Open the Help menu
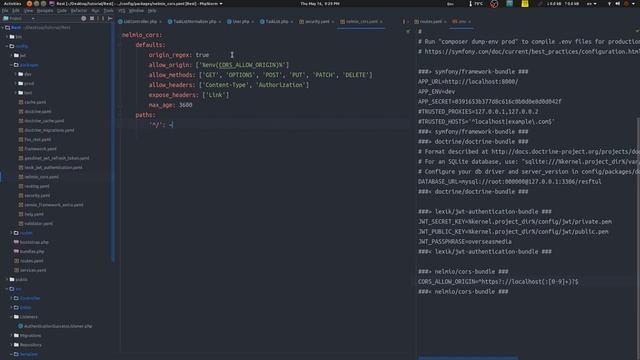640x360 pixels. point(152,11)
